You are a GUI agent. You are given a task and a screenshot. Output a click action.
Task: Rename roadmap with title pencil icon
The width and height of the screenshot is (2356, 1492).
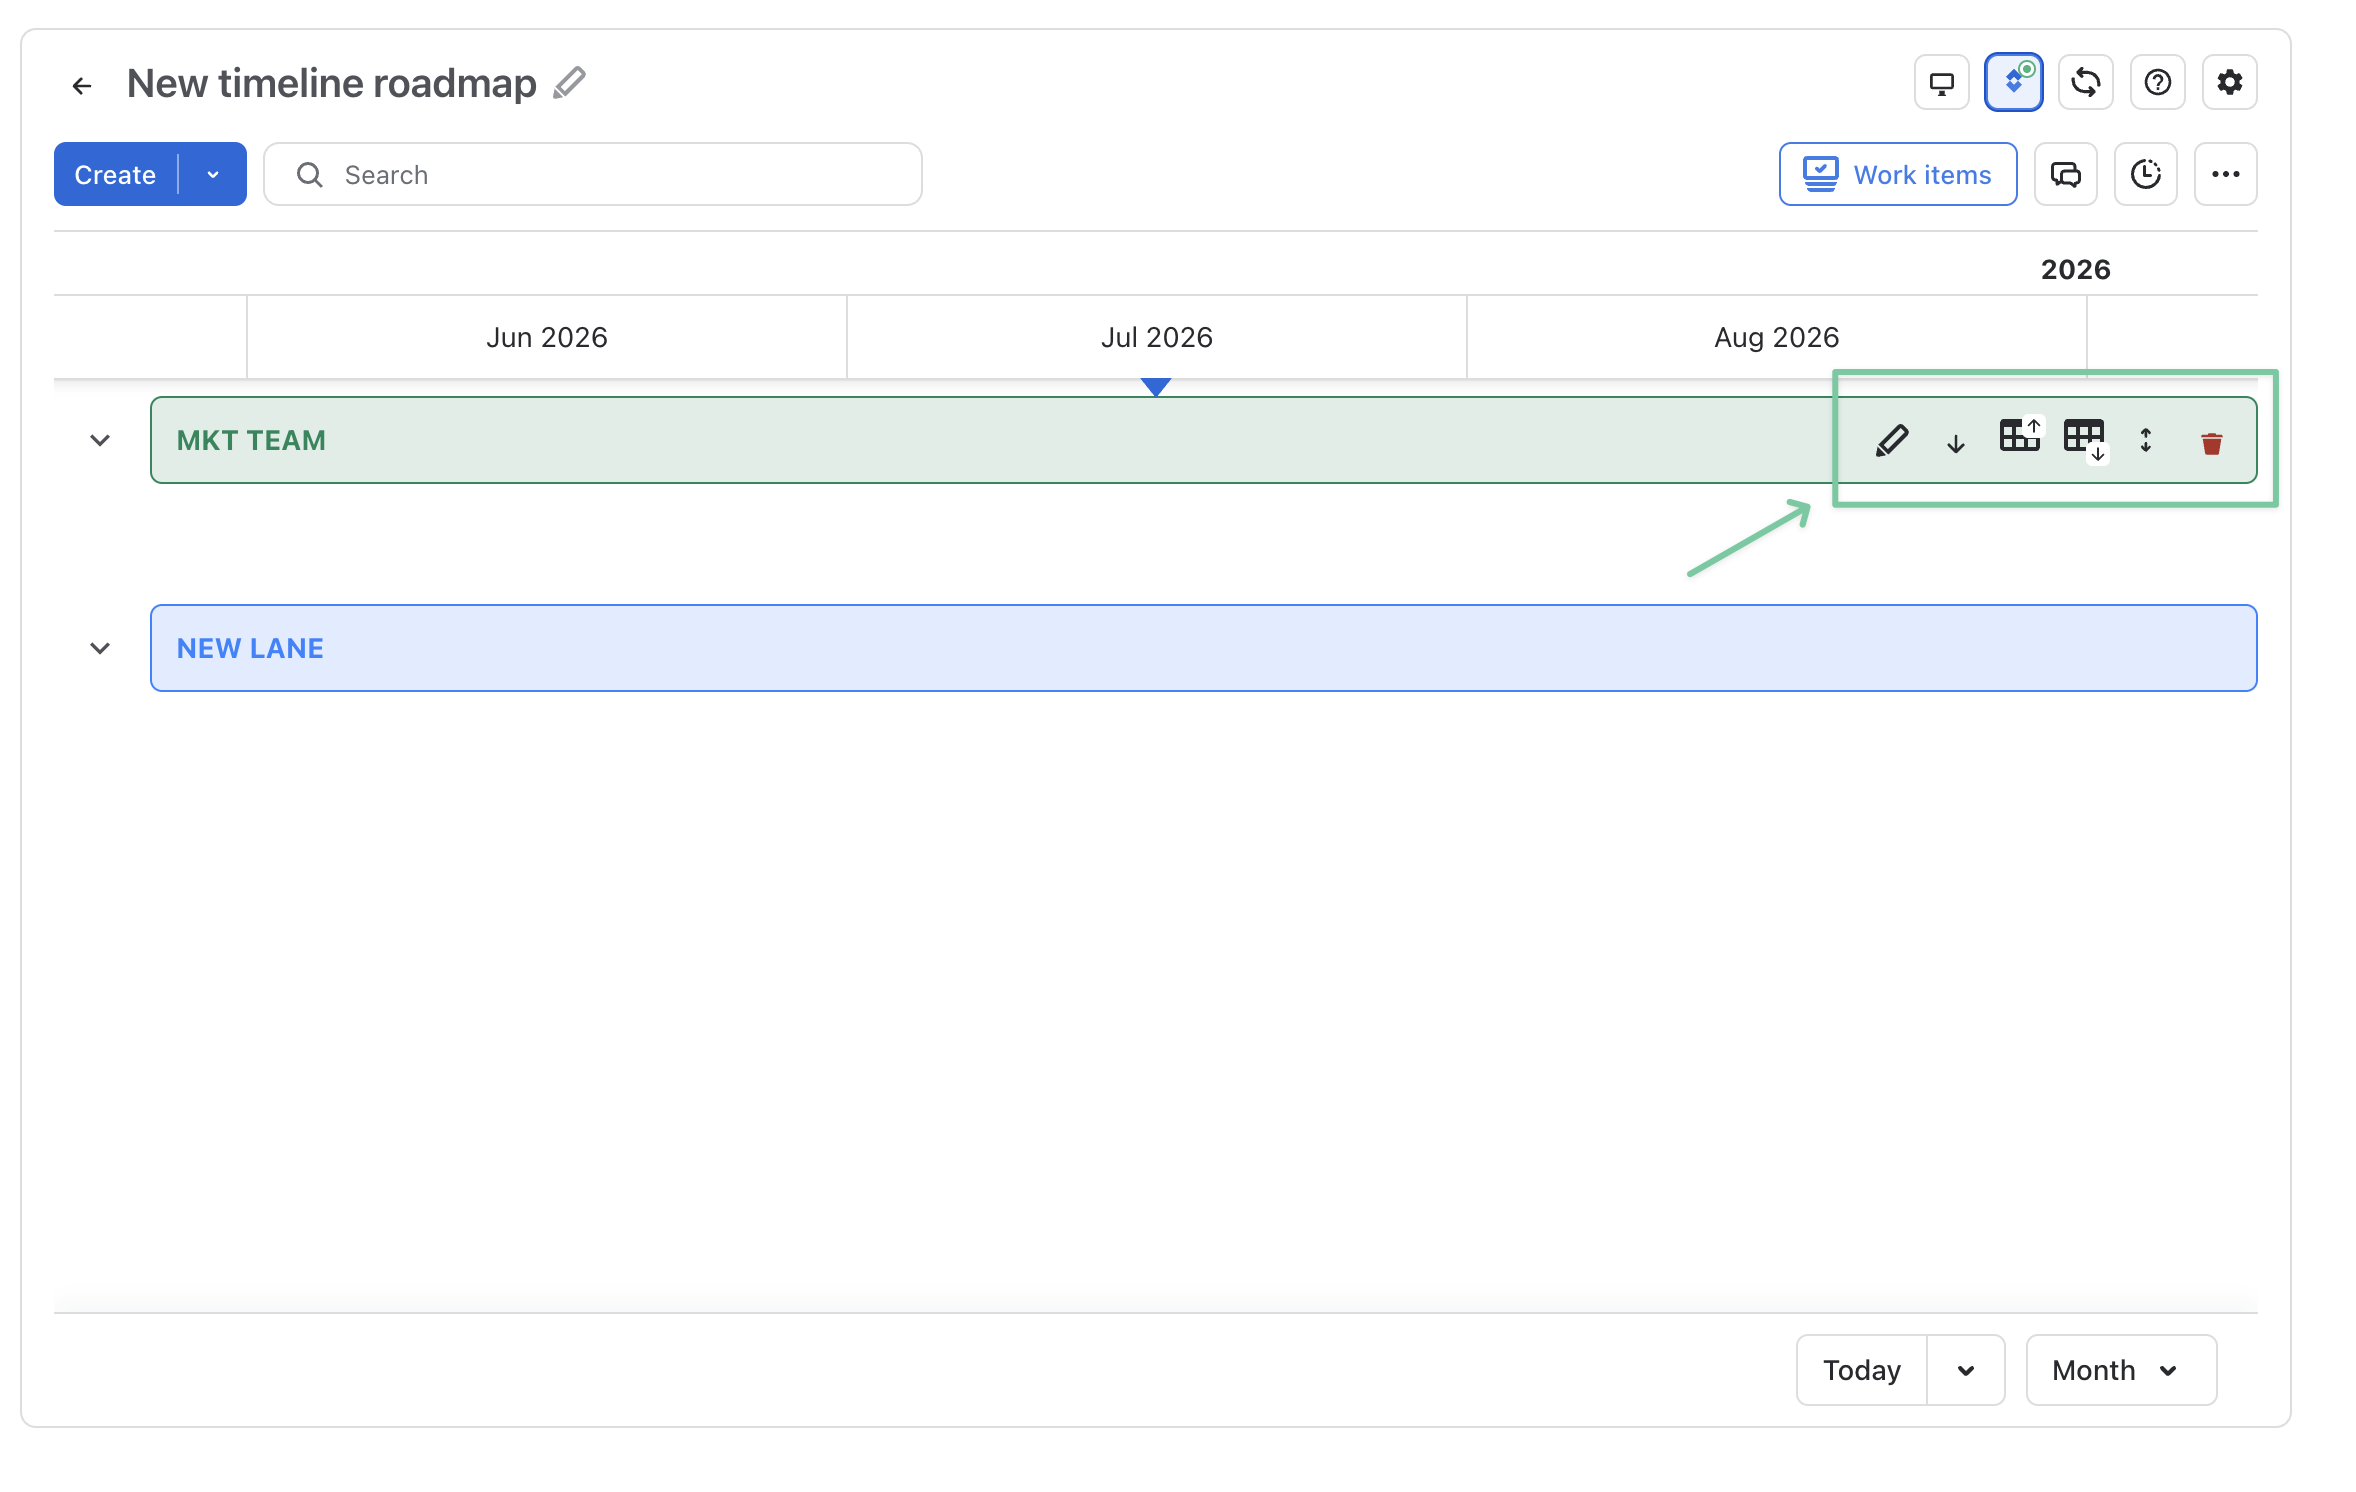click(569, 83)
